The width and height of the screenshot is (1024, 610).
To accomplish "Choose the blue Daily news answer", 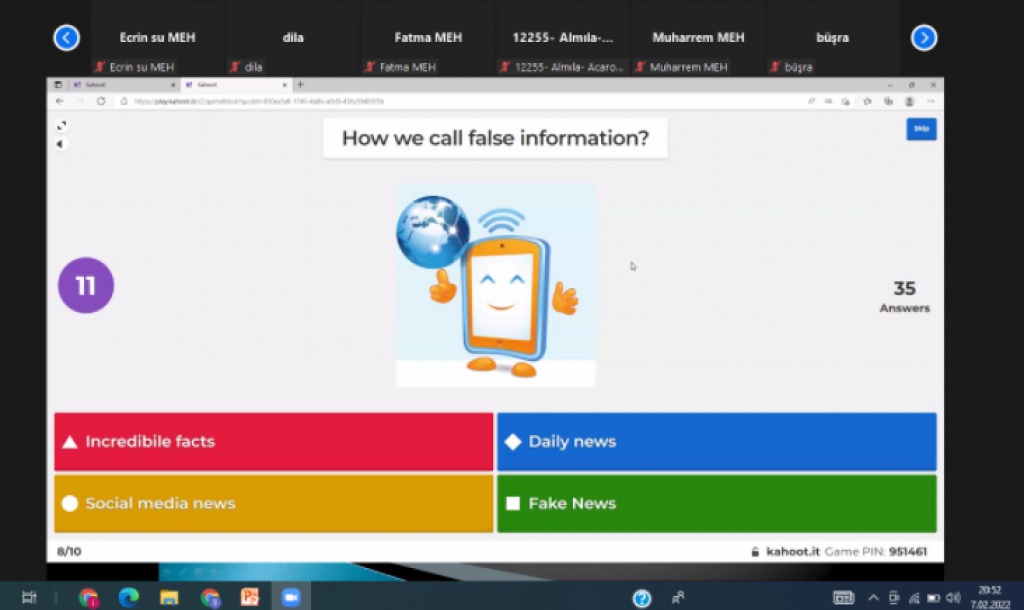I will [716, 442].
